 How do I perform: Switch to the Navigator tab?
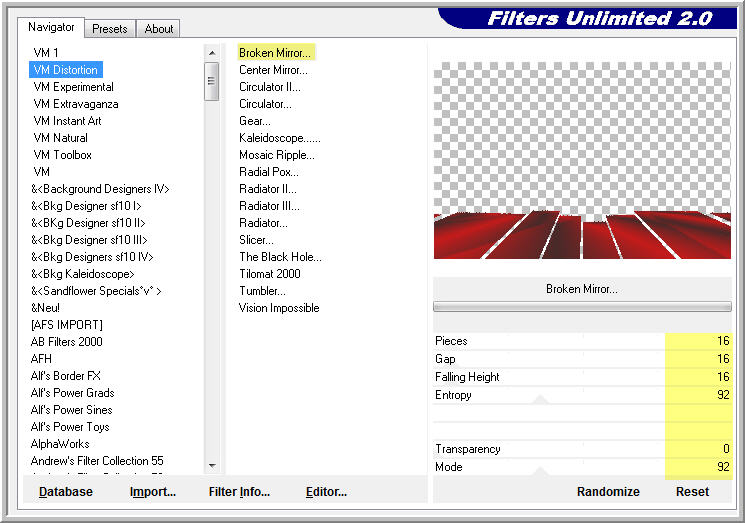[51, 28]
